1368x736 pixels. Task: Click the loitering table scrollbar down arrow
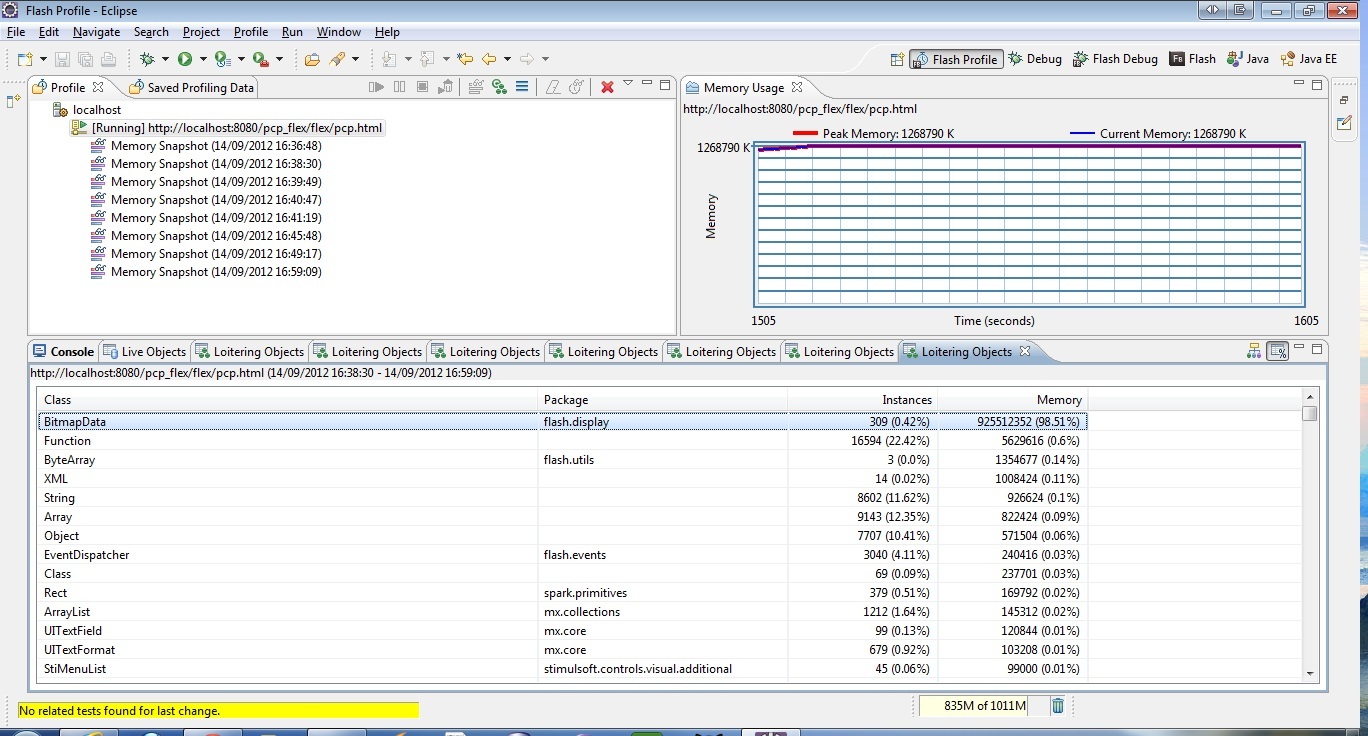coord(1311,674)
